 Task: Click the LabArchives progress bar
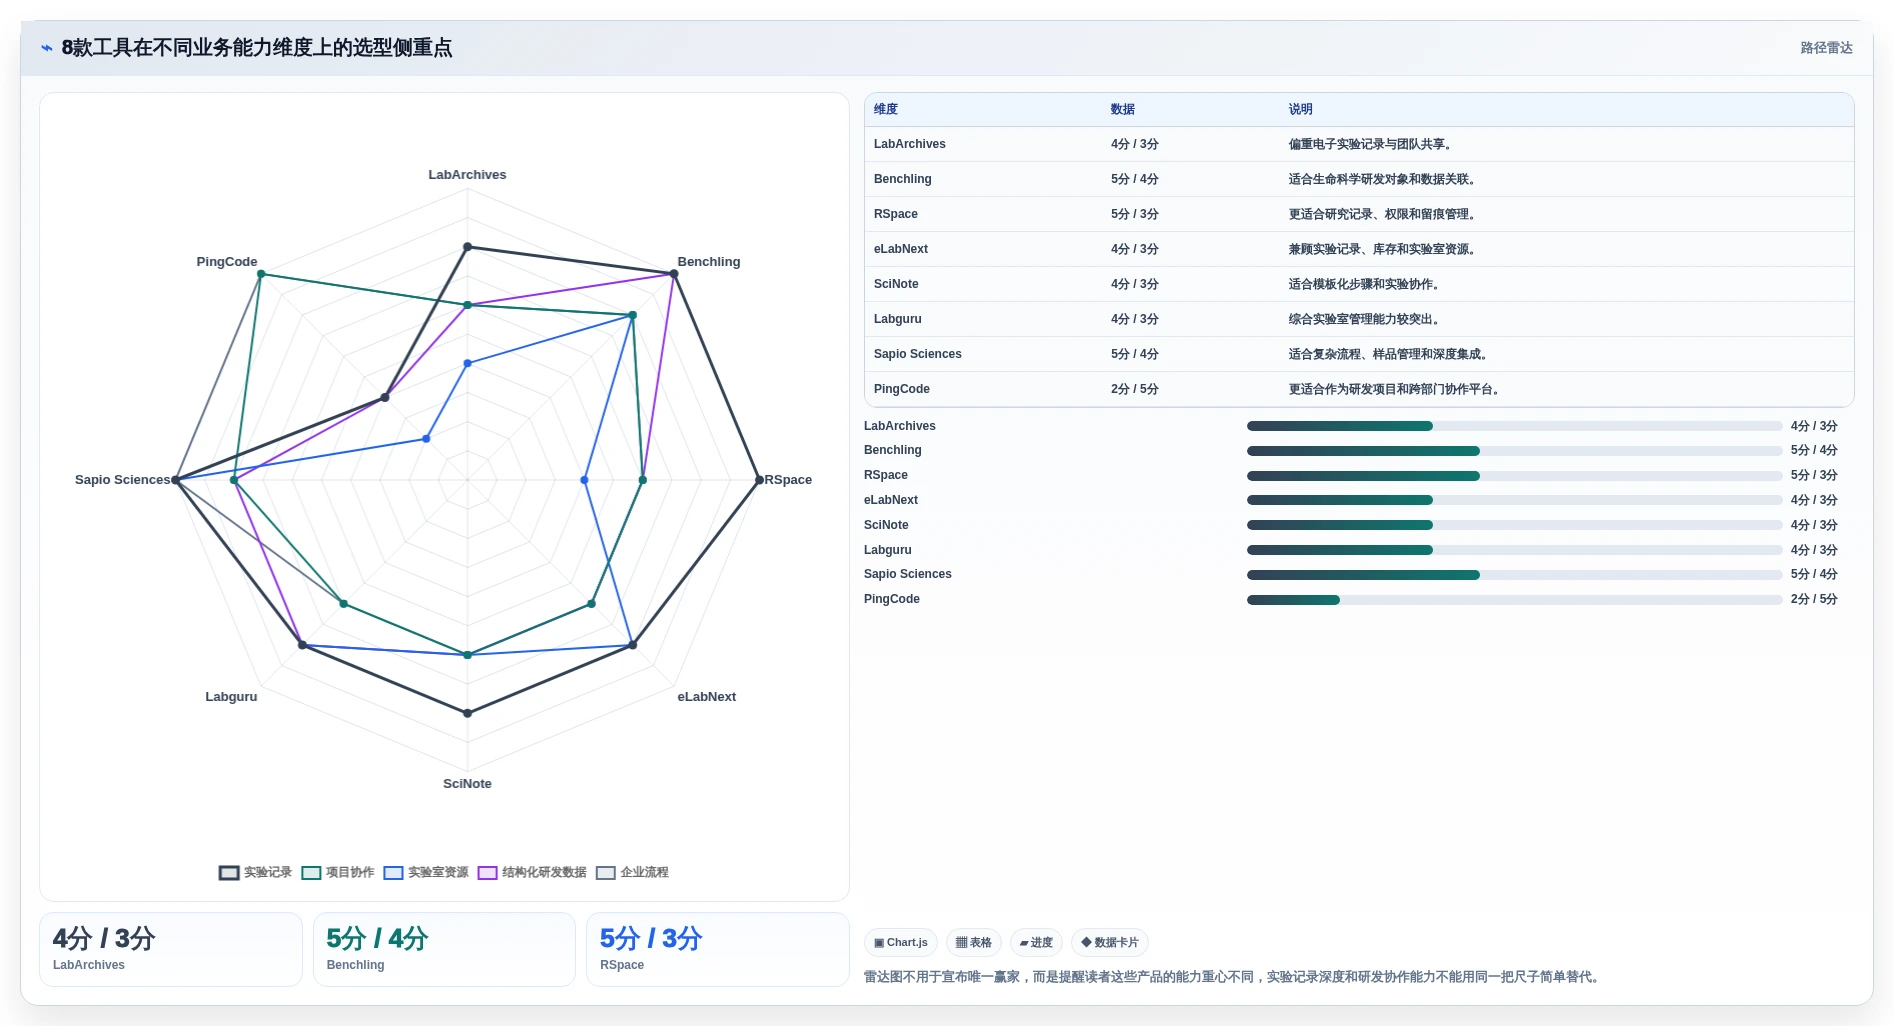click(x=1514, y=426)
